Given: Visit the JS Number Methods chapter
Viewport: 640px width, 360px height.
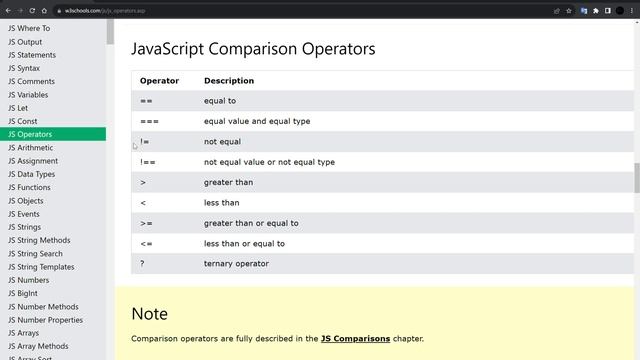Looking at the screenshot, I should (x=43, y=307).
